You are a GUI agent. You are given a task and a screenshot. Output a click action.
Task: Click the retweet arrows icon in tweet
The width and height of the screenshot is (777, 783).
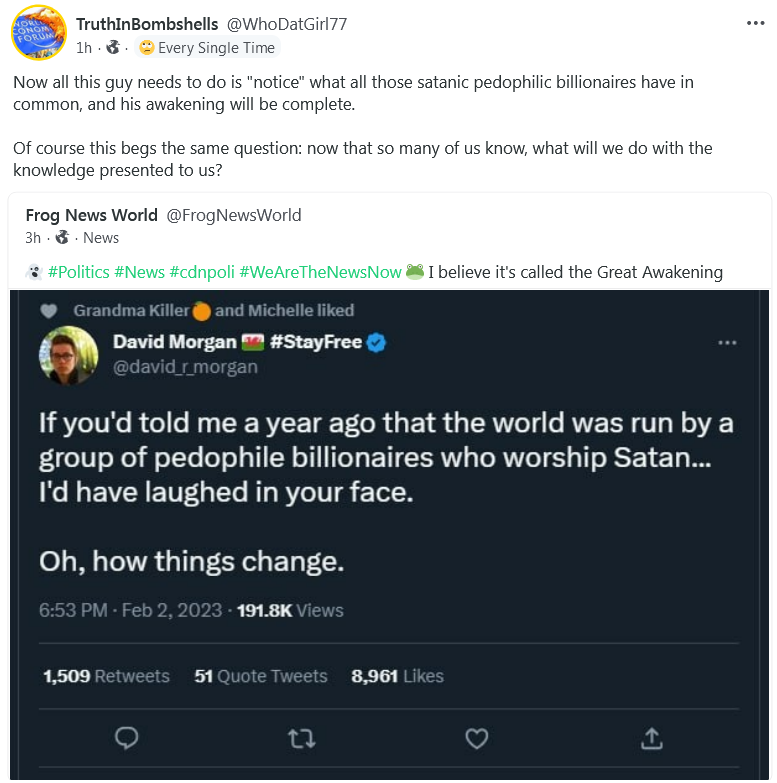coord(301,739)
